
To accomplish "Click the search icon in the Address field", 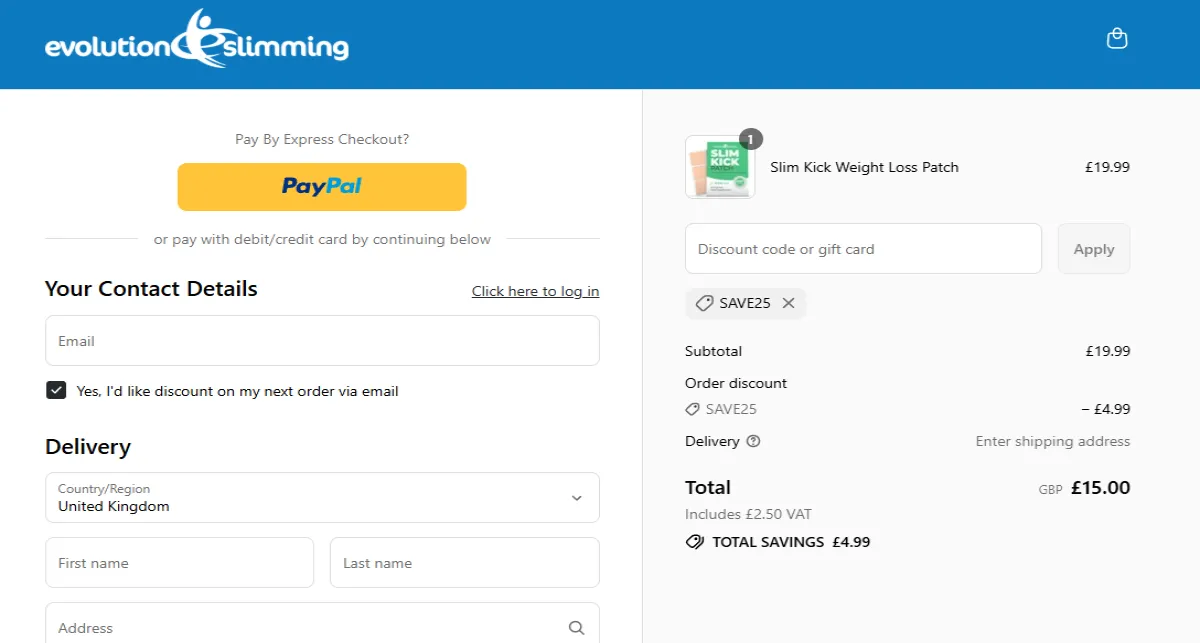I will 576,626.
